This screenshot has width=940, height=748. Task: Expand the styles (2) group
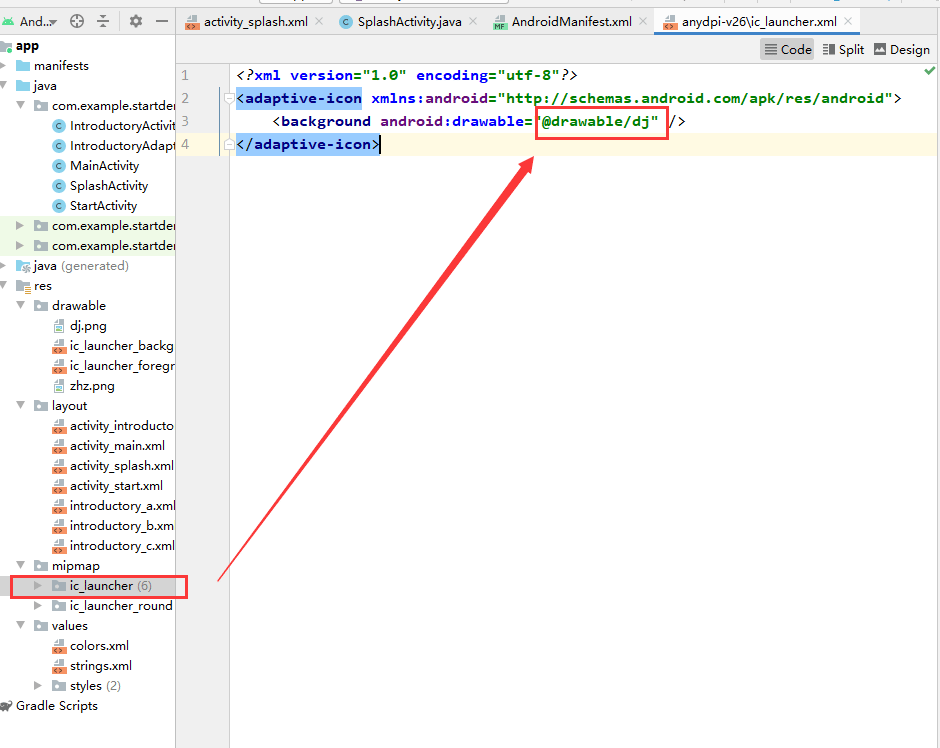point(37,686)
